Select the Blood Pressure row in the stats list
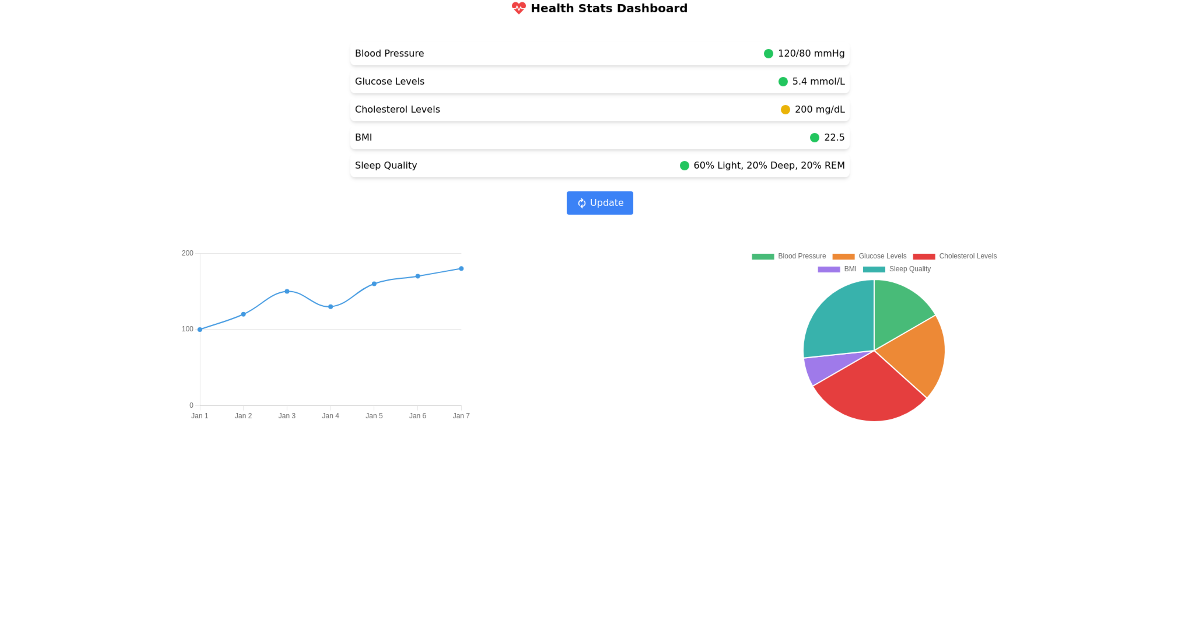The height and width of the screenshot is (630, 1200). [500, 53]
